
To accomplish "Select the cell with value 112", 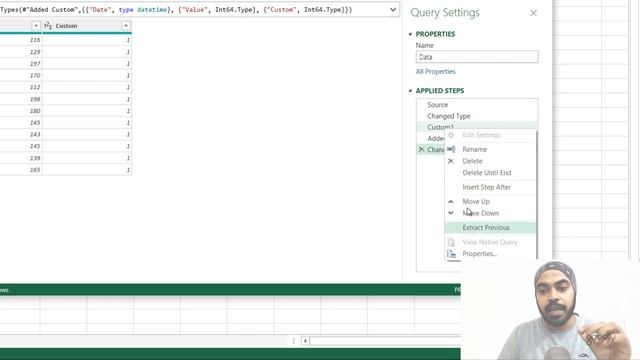I will click(x=21, y=87).
